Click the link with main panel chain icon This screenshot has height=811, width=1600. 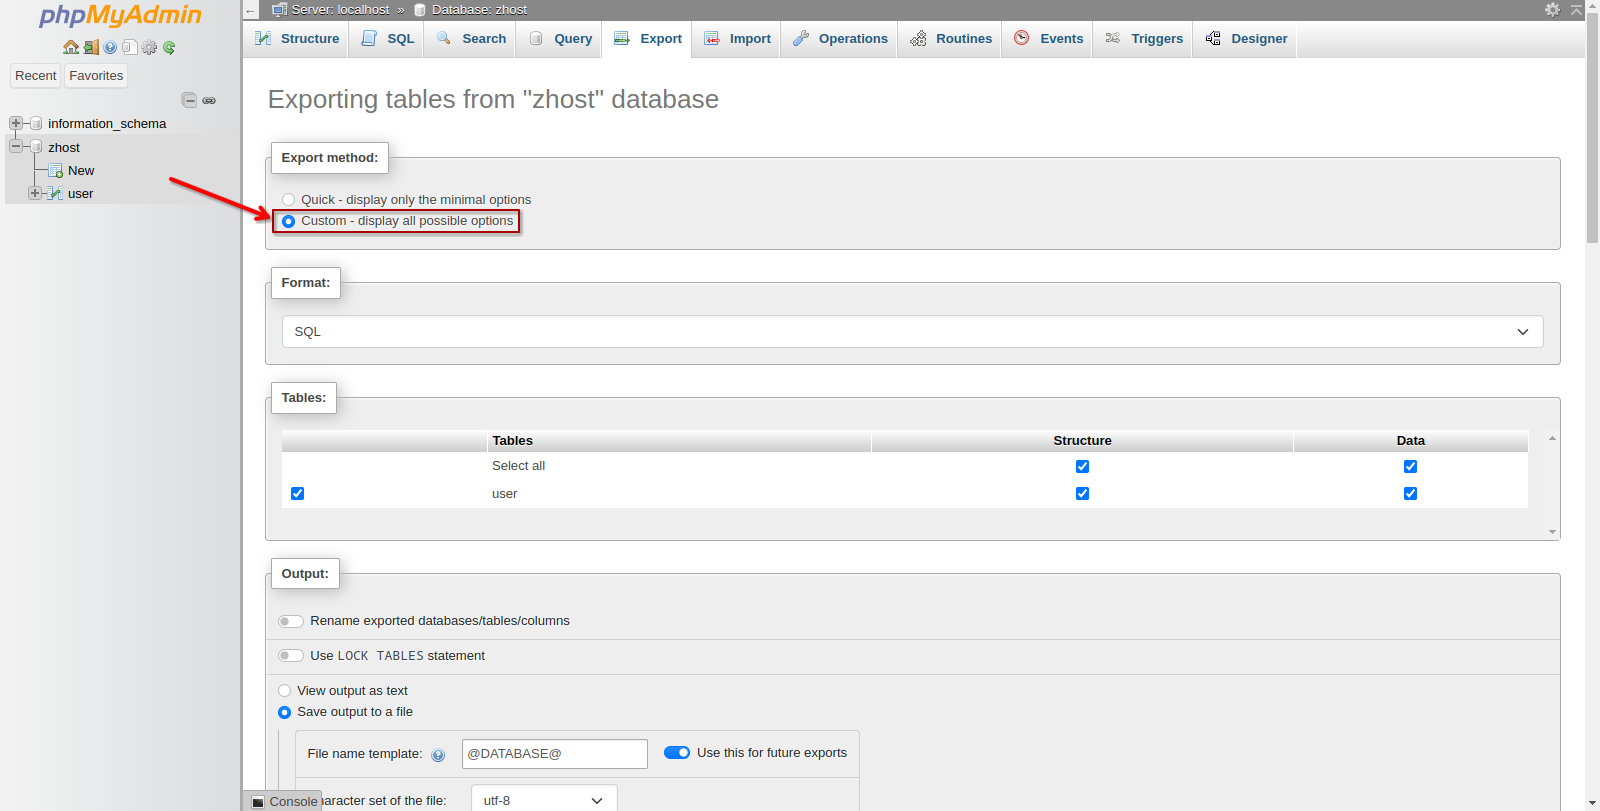coord(209,100)
